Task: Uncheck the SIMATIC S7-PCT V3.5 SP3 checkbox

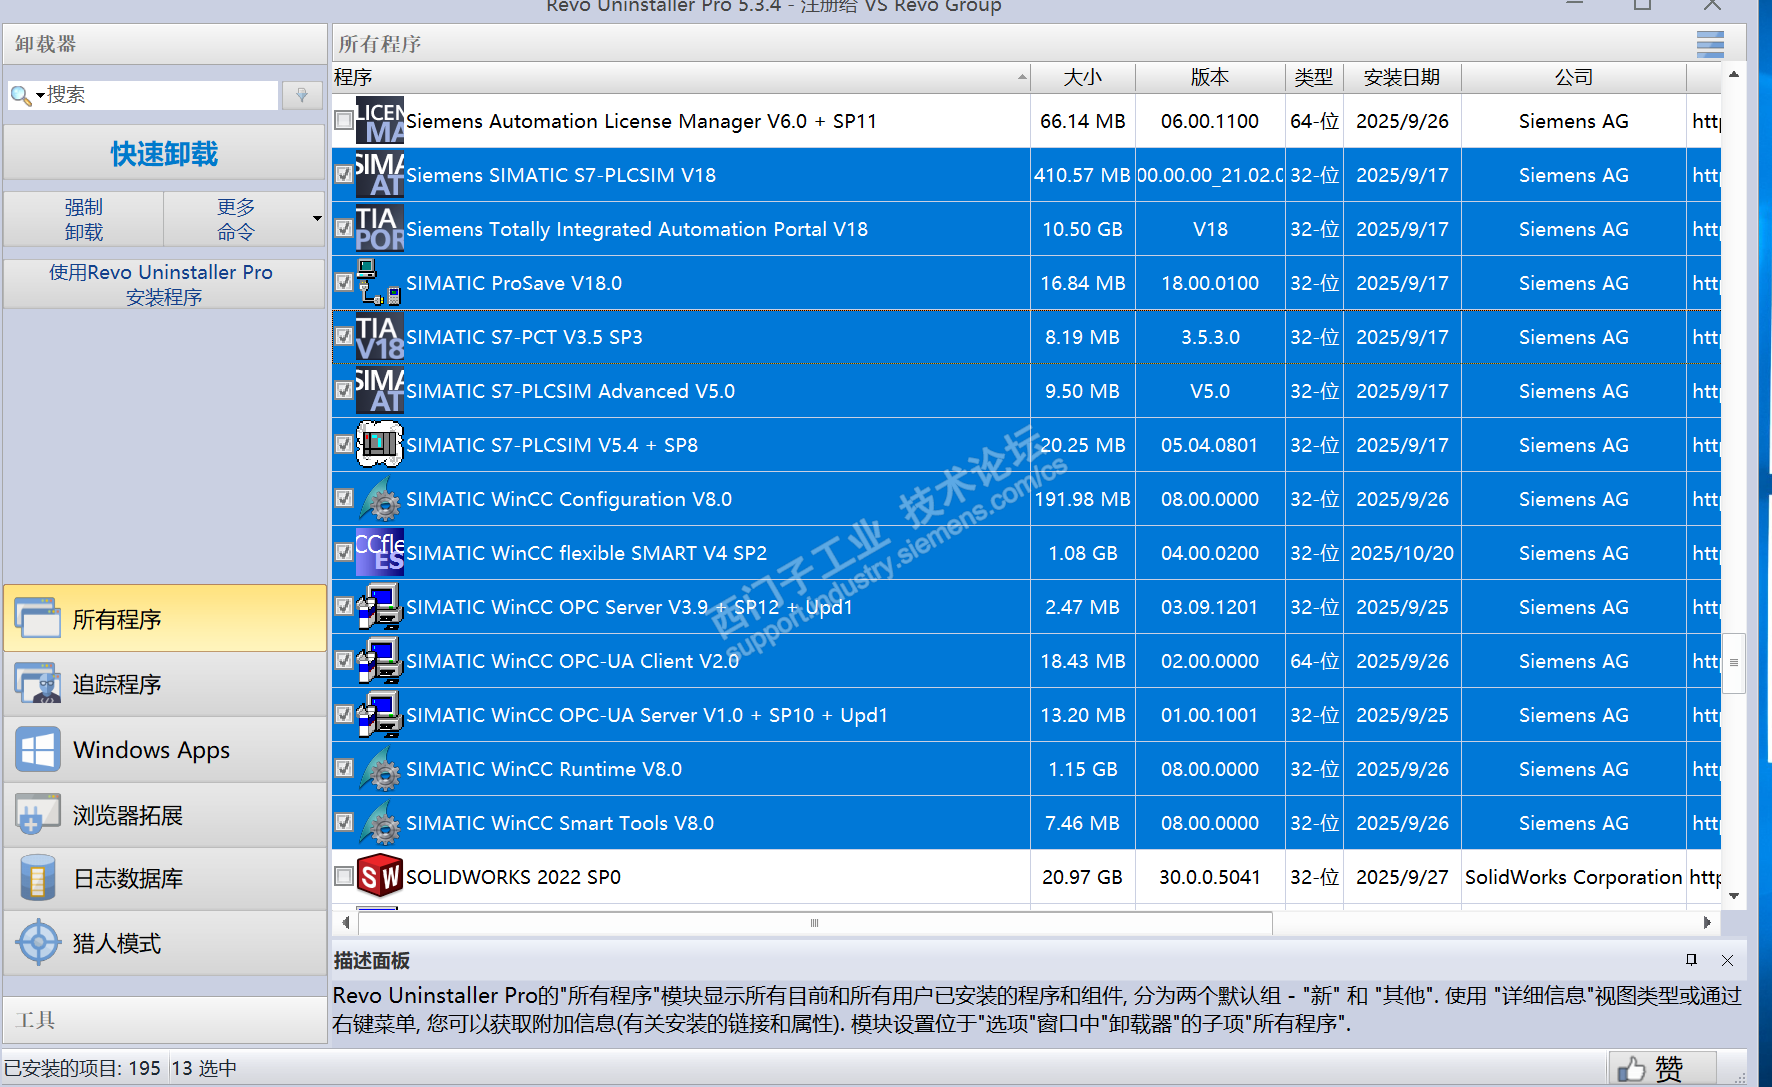Action: pyautogui.click(x=344, y=337)
